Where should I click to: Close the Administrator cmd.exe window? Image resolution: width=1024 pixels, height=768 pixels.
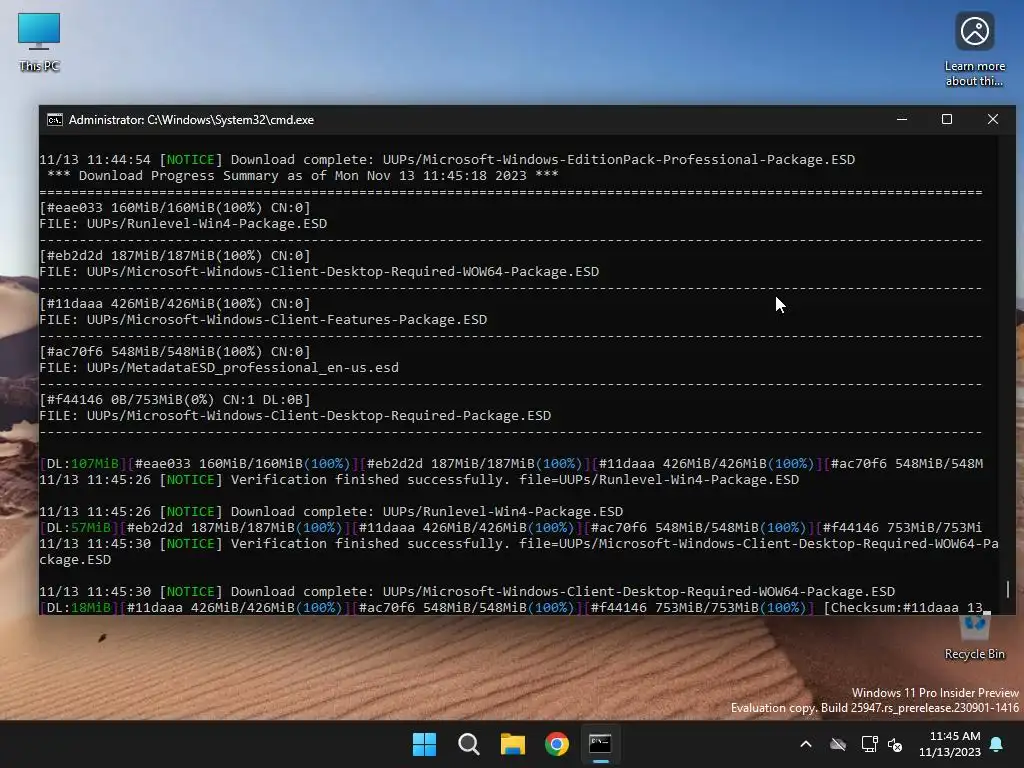(993, 120)
